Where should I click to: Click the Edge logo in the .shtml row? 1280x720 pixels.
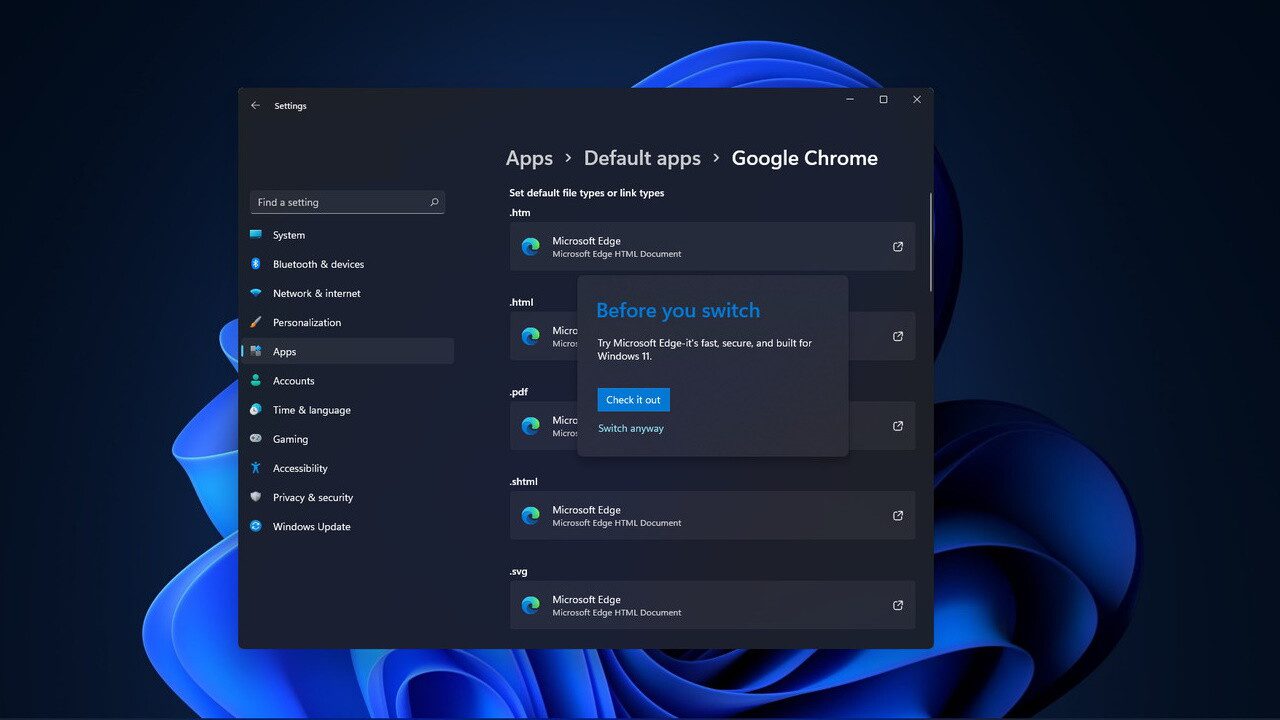tap(530, 516)
